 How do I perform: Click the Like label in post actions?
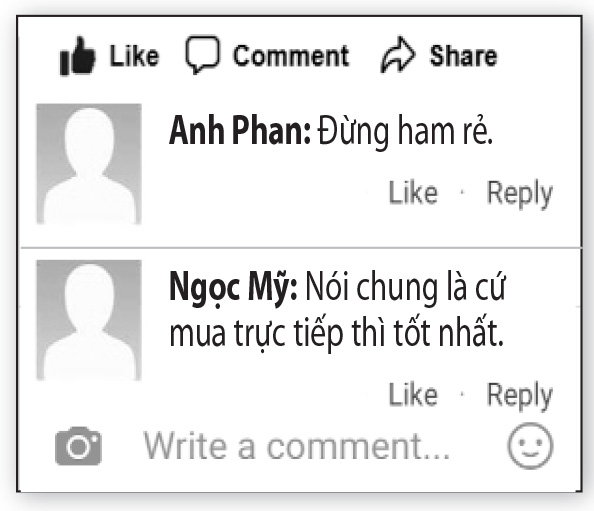(x=134, y=56)
